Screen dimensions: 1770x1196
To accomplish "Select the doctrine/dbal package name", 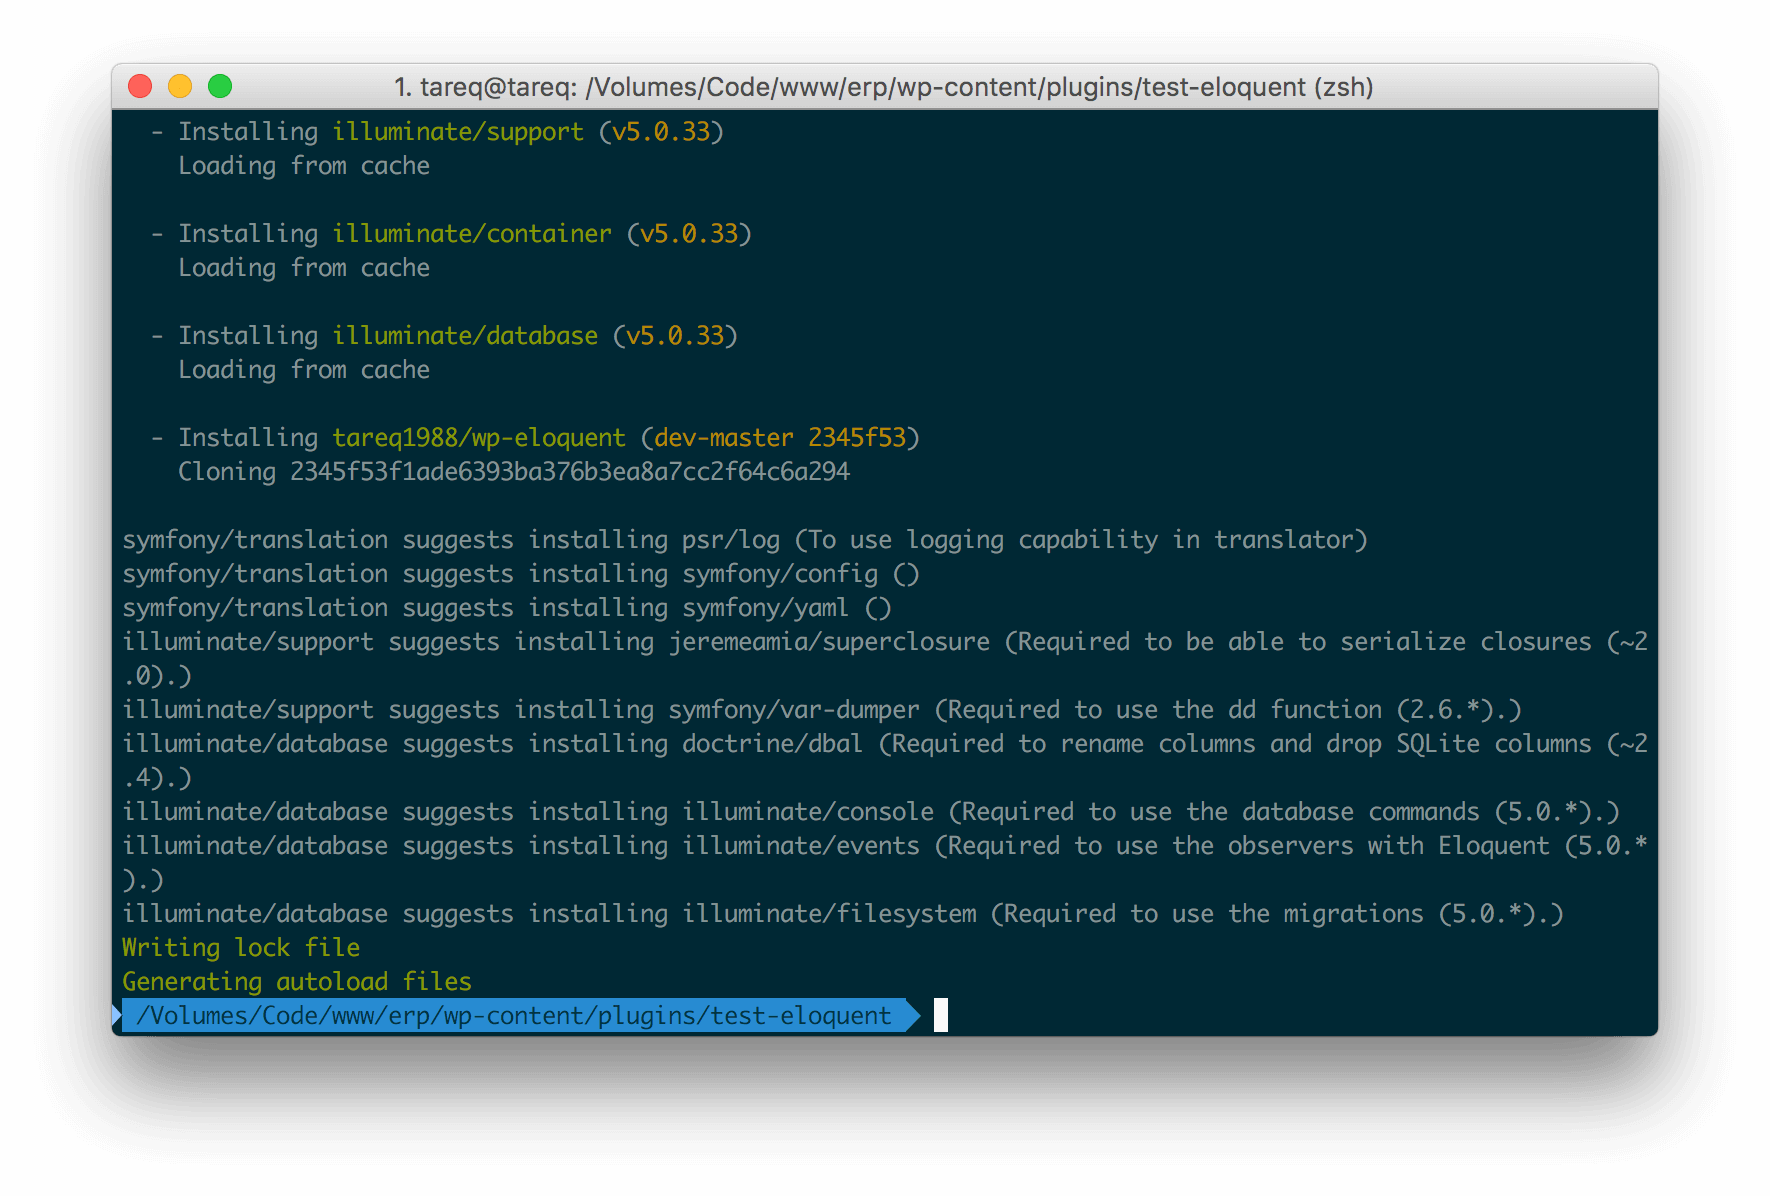I will (772, 744).
